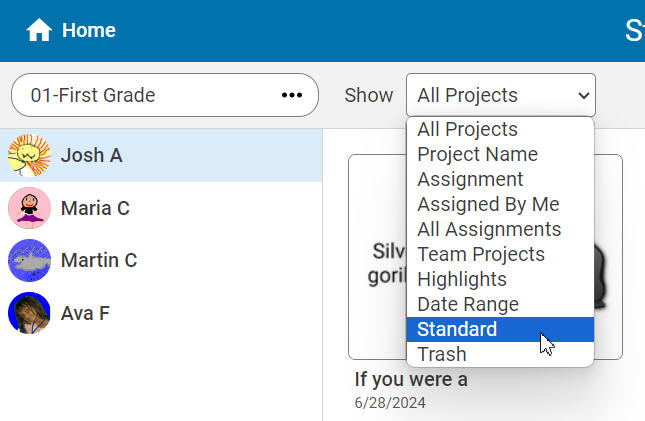Choose the Date Range filter

pos(468,304)
